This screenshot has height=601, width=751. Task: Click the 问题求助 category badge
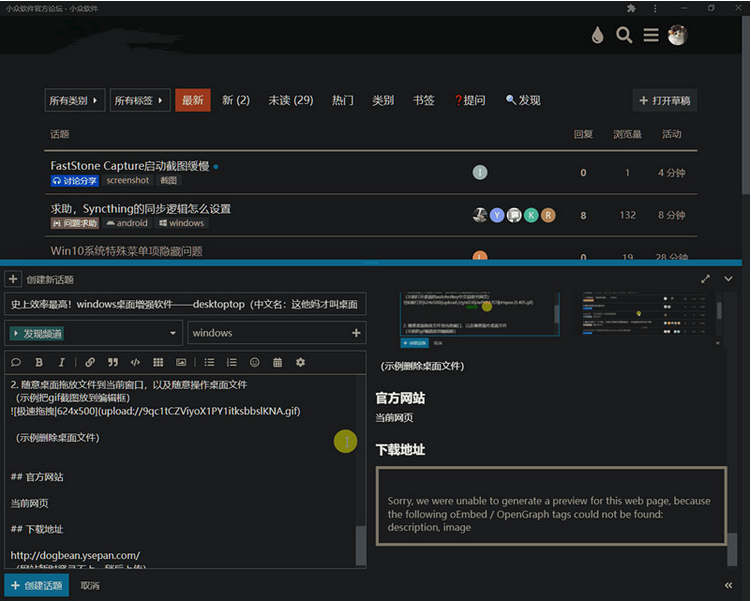click(x=74, y=223)
